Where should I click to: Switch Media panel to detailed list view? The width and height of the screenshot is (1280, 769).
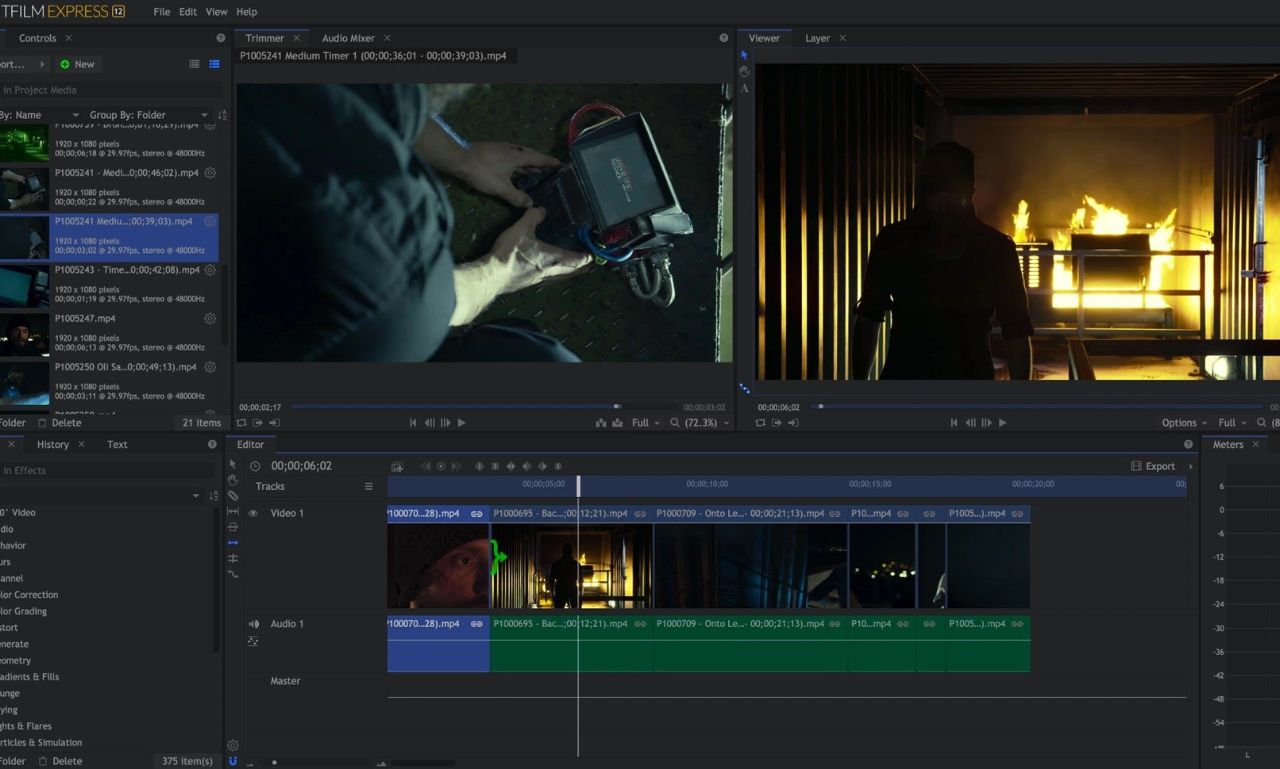click(214, 64)
